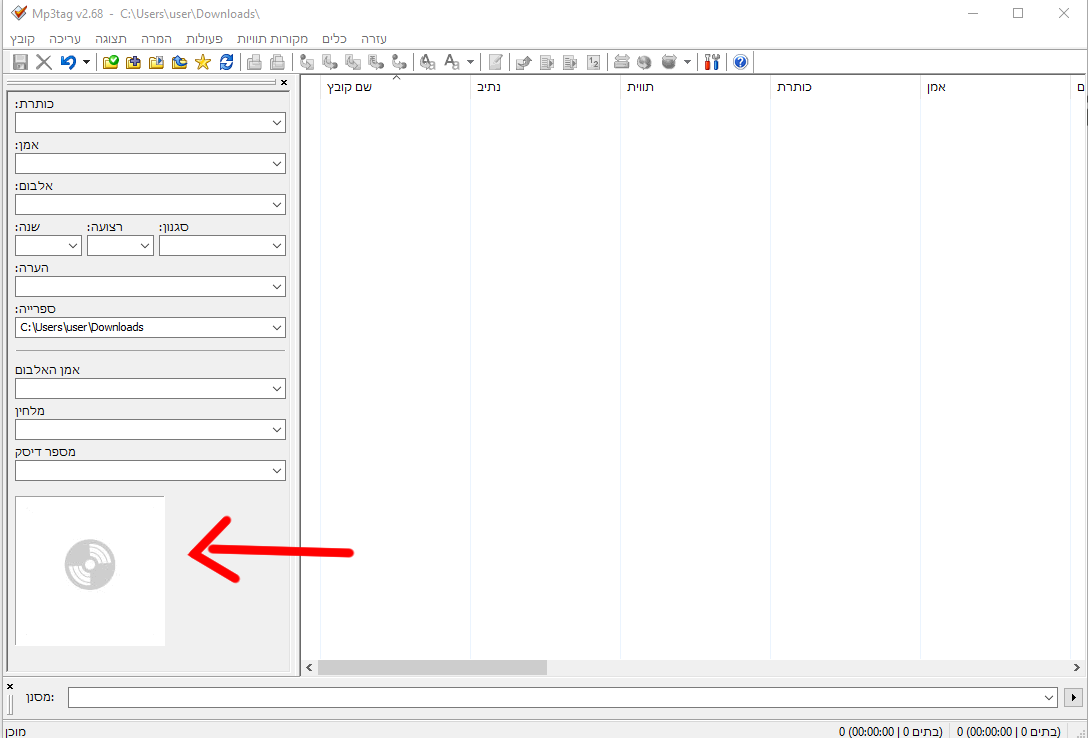The height and width of the screenshot is (738, 1088).
Task: Expand the ספרייה path dropdown
Action: [278, 327]
